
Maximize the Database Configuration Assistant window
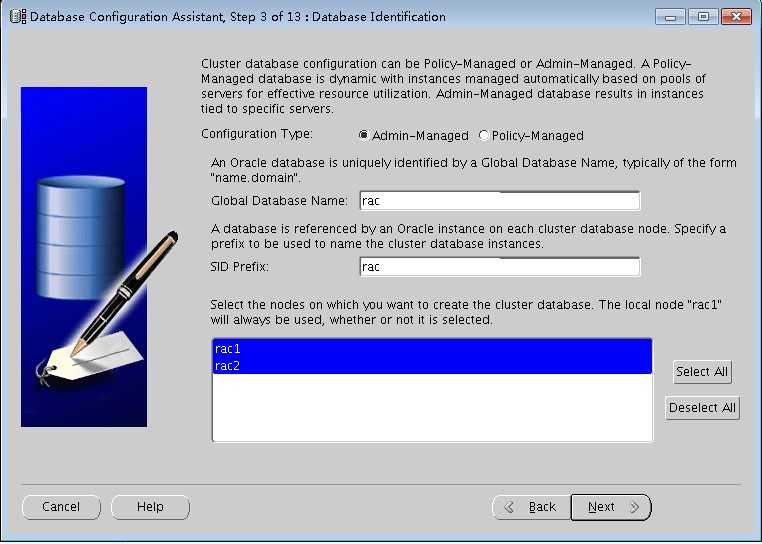tap(703, 17)
